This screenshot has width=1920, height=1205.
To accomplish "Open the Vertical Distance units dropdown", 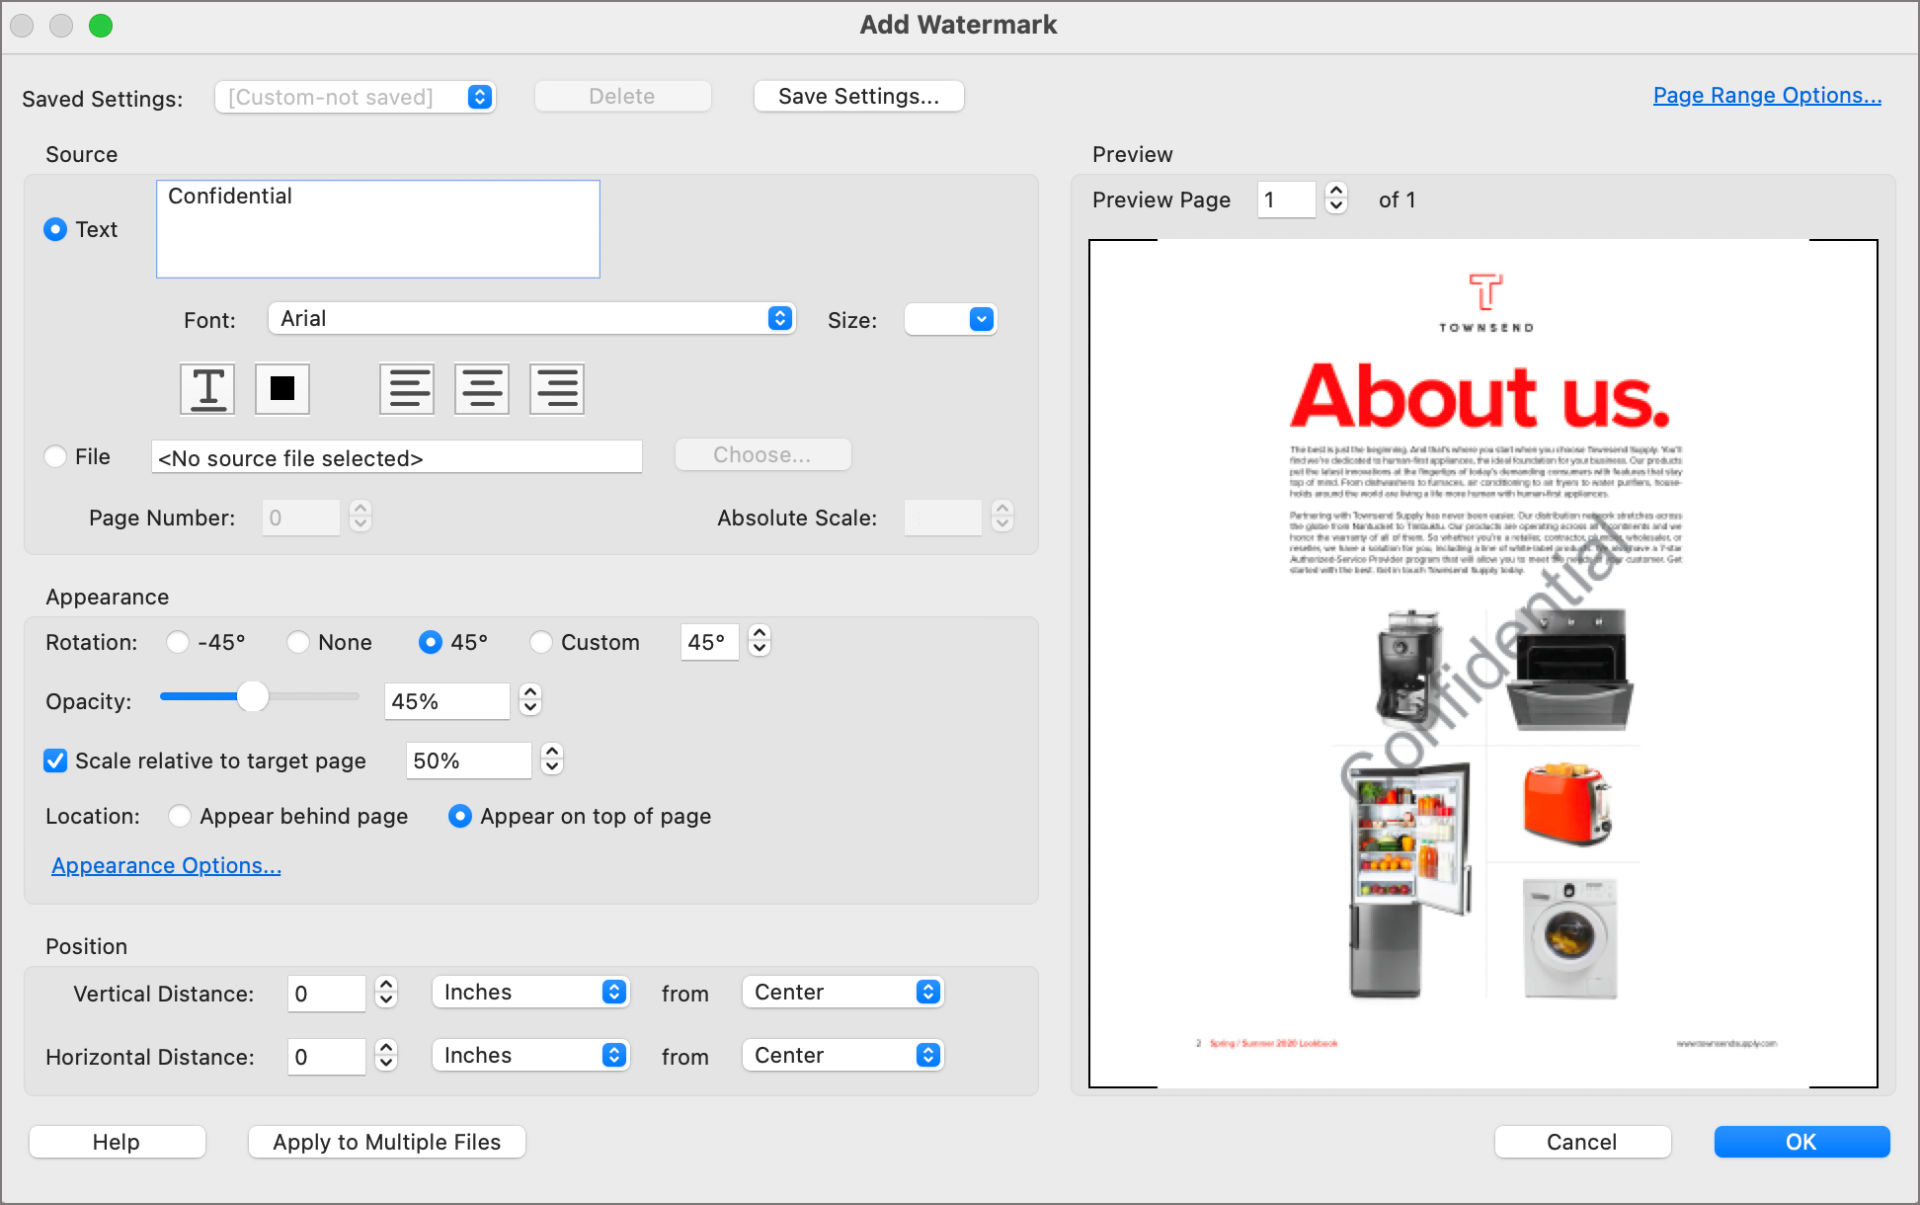I will pyautogui.click(x=531, y=991).
